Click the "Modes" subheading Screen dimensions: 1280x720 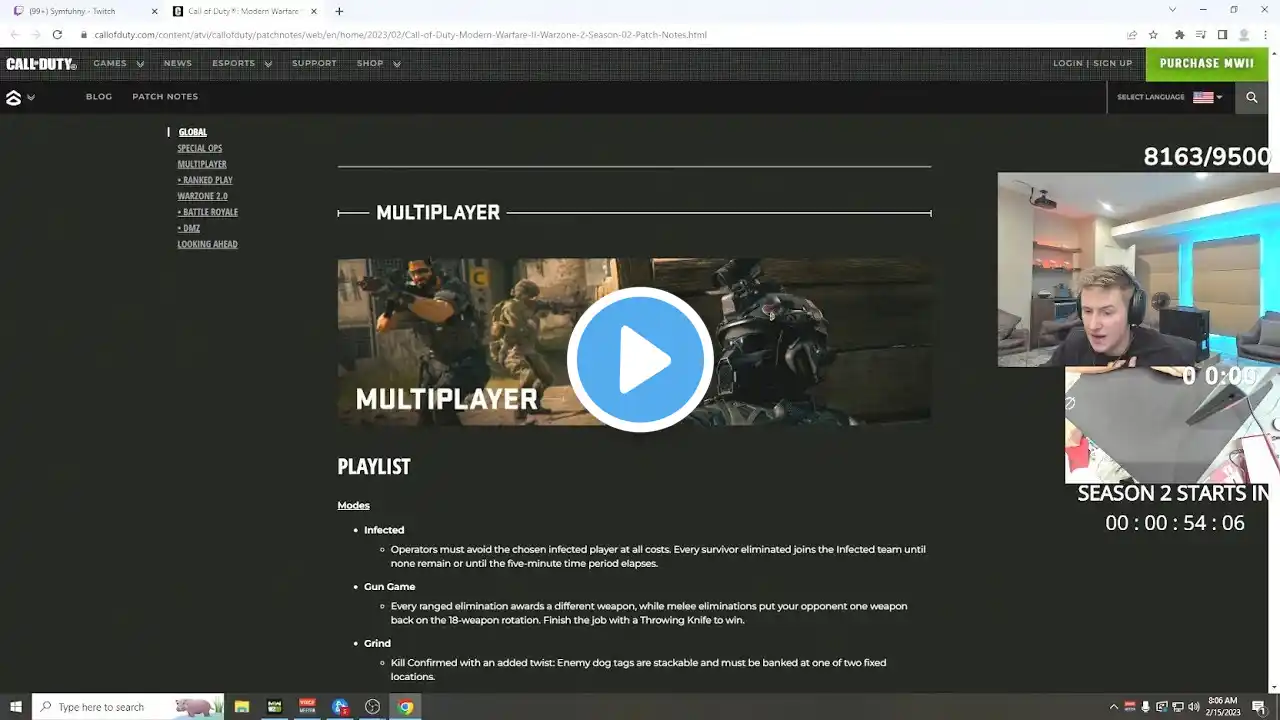(x=354, y=506)
